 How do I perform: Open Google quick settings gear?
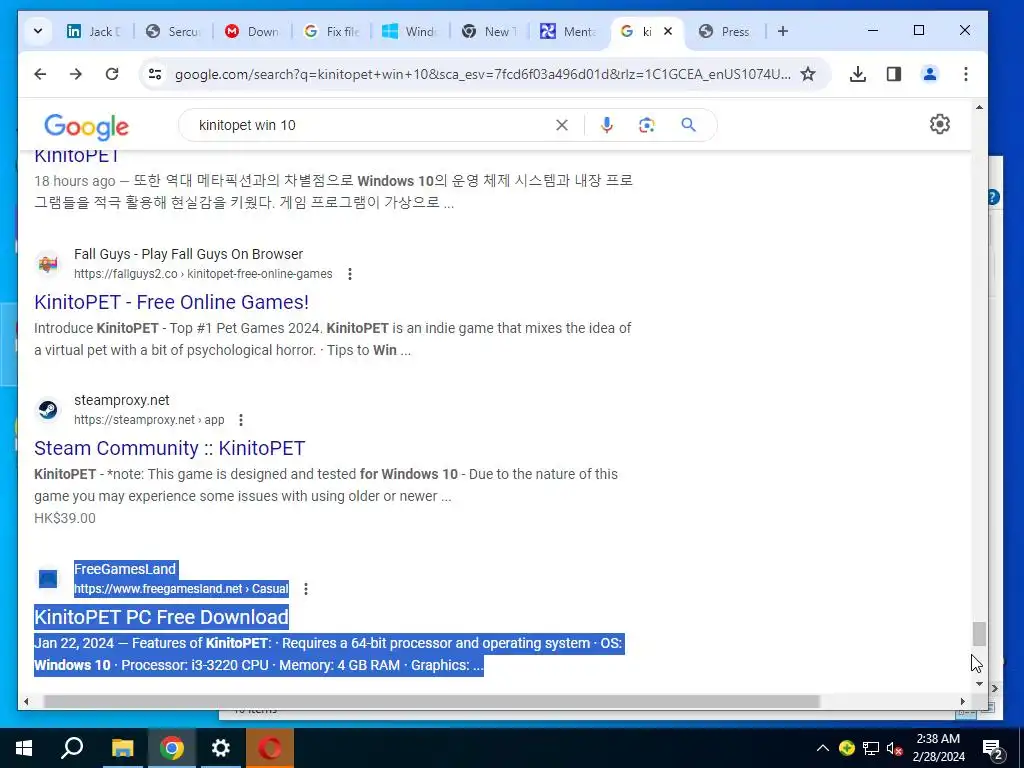coord(939,124)
